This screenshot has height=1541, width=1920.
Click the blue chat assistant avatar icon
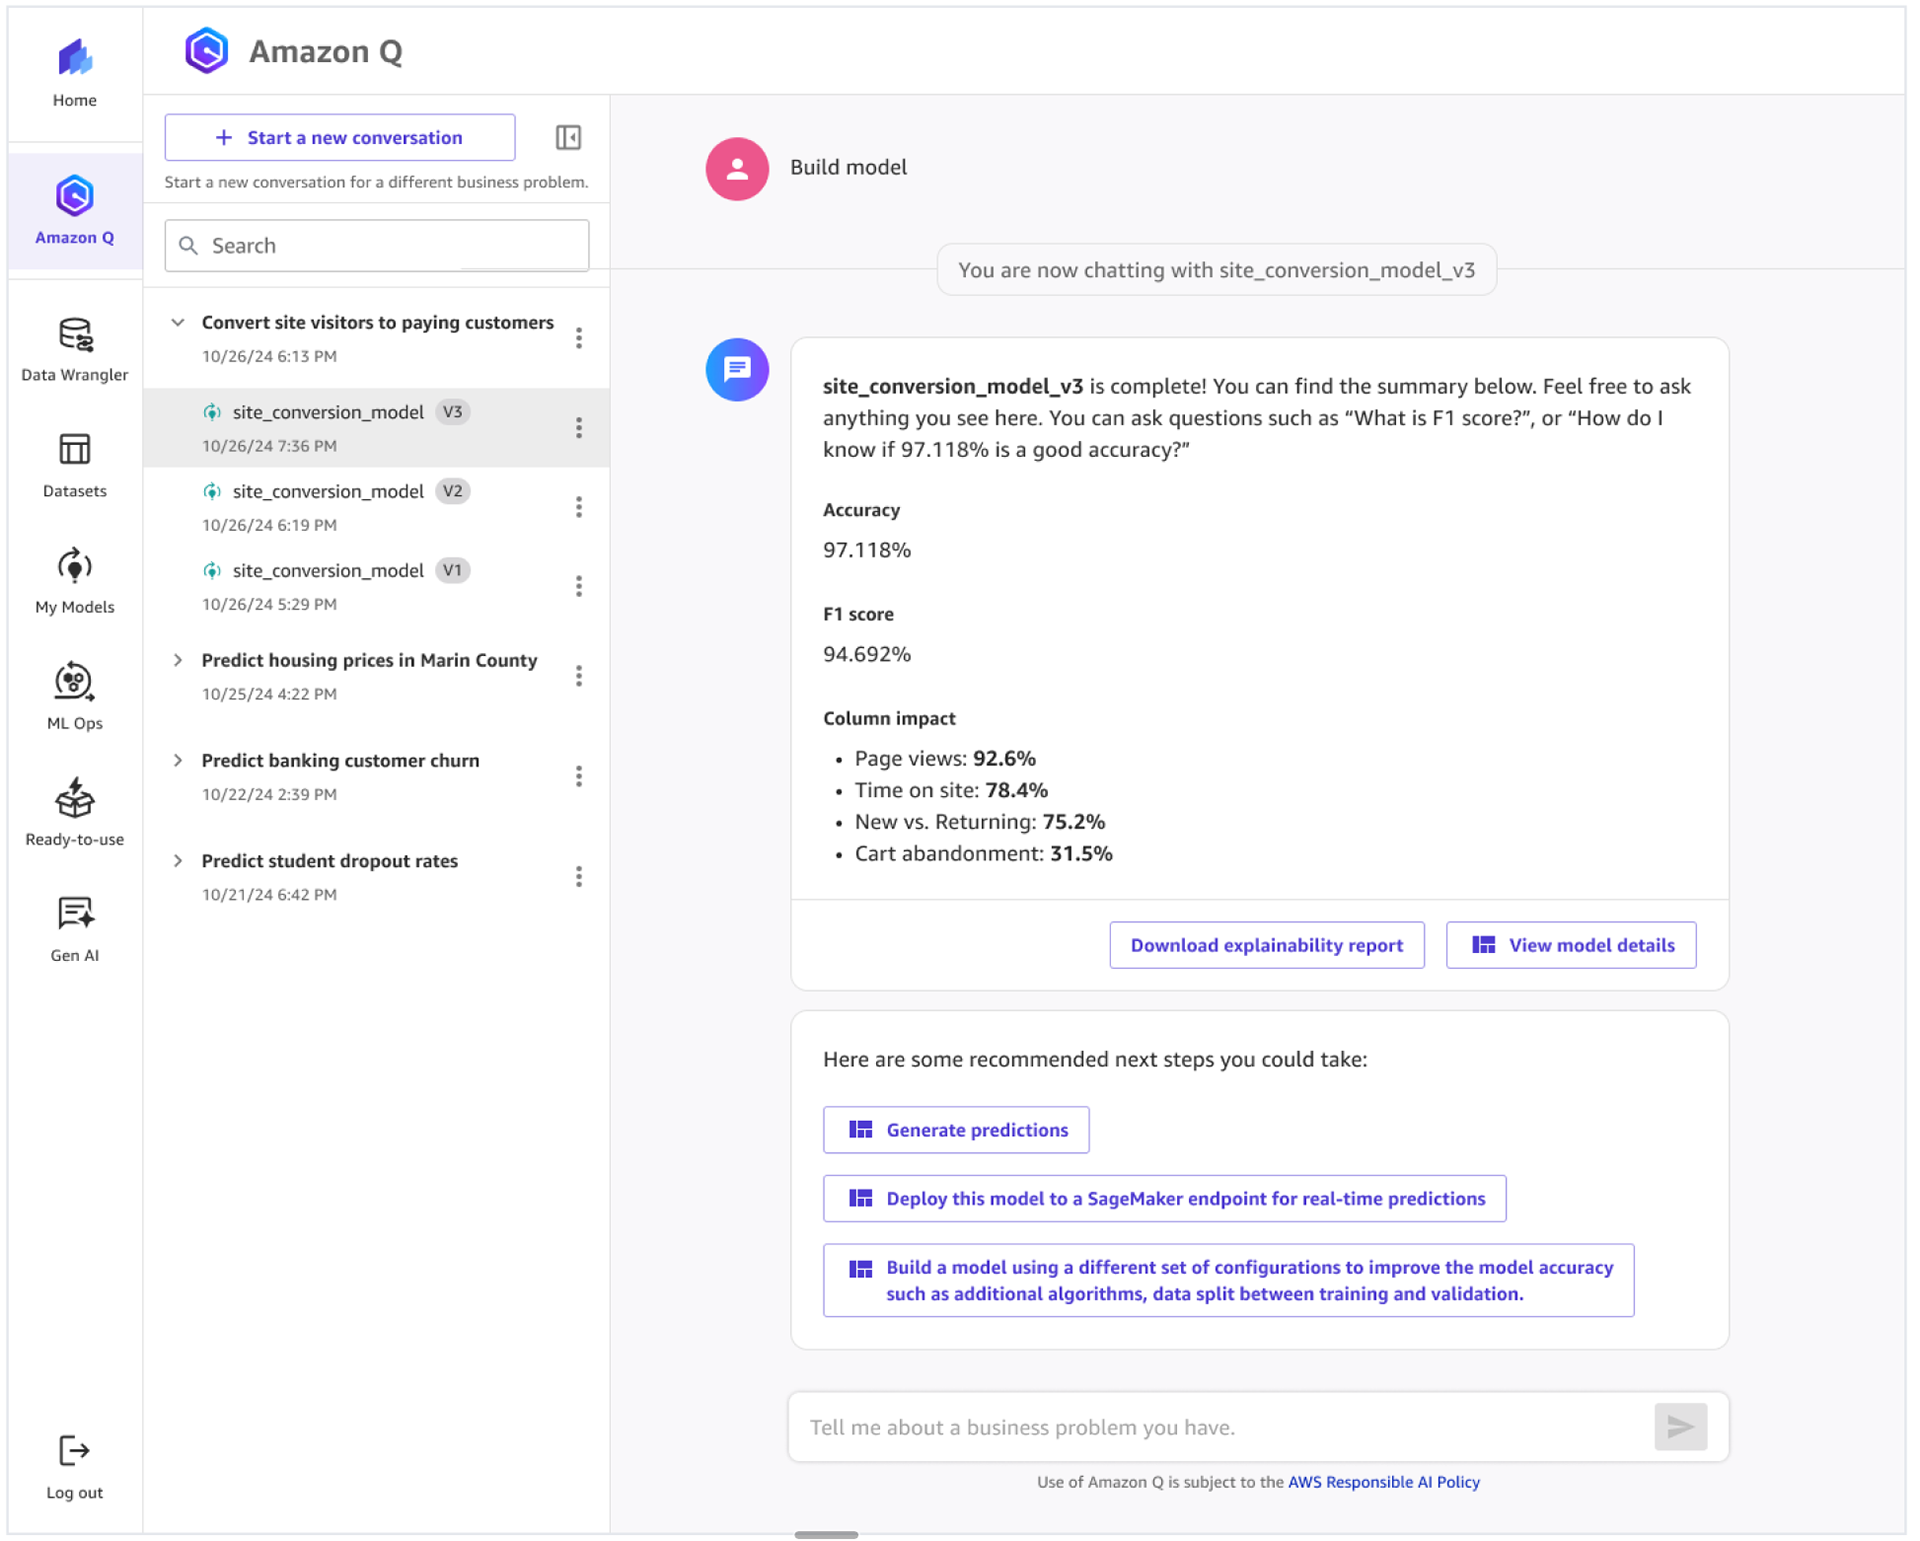click(737, 370)
